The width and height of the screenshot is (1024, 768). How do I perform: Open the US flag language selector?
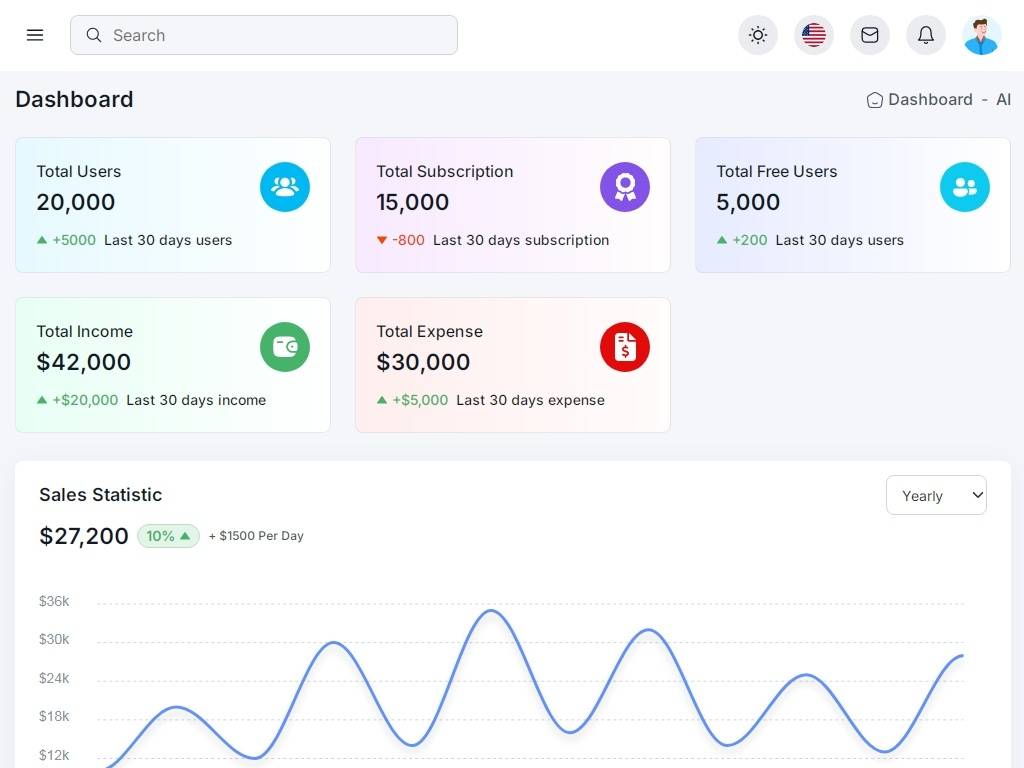coord(814,35)
